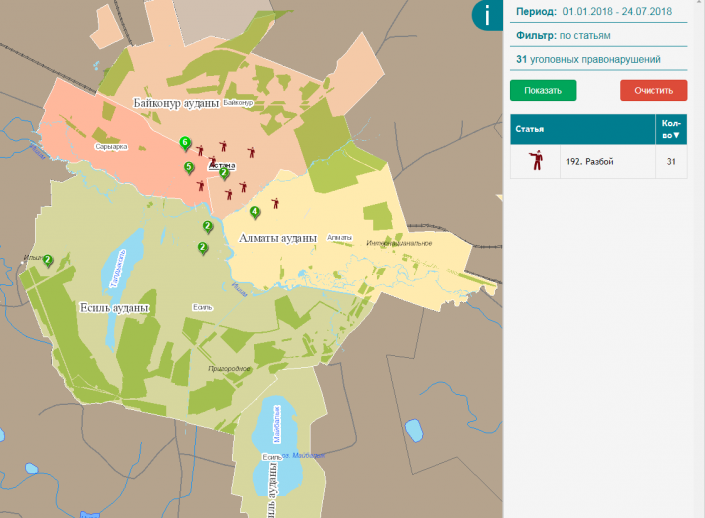Open the round info panel icon
The image size is (705, 518).
pyautogui.click(x=487, y=15)
